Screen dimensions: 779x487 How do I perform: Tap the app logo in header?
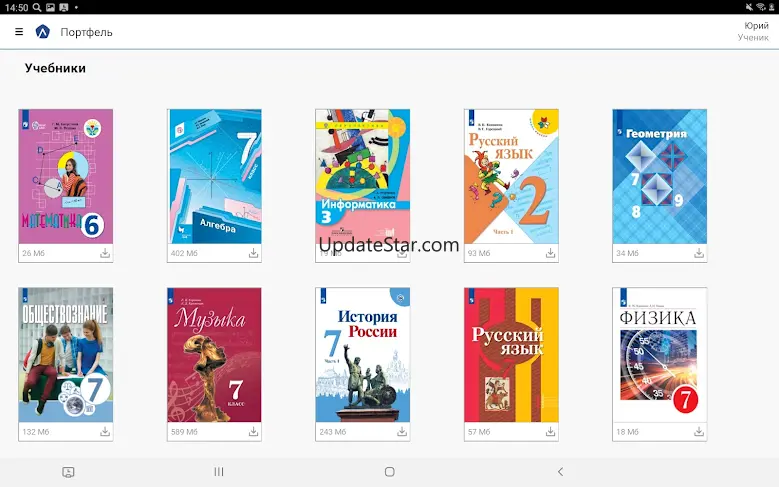(x=43, y=32)
